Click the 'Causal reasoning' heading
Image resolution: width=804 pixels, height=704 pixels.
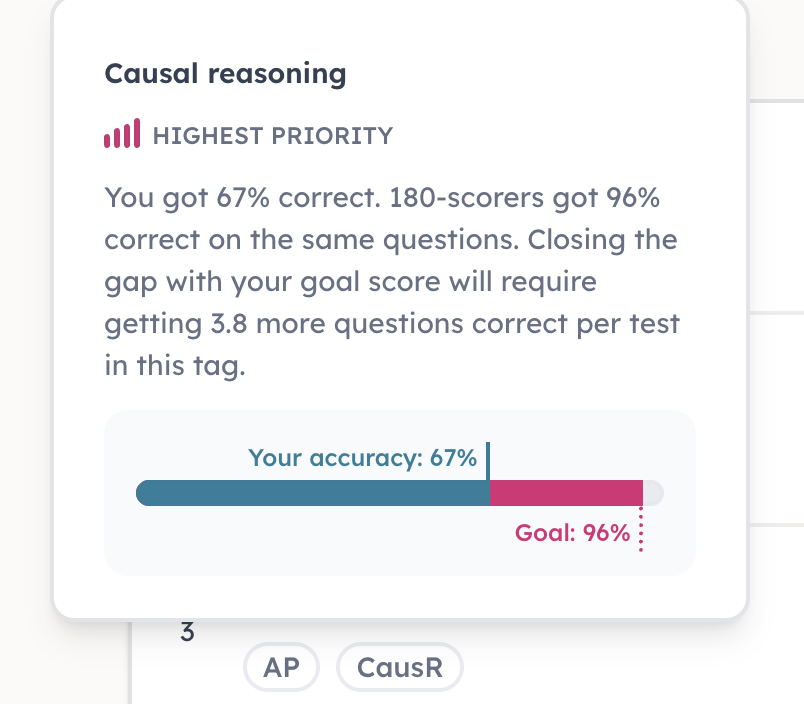pos(226,74)
